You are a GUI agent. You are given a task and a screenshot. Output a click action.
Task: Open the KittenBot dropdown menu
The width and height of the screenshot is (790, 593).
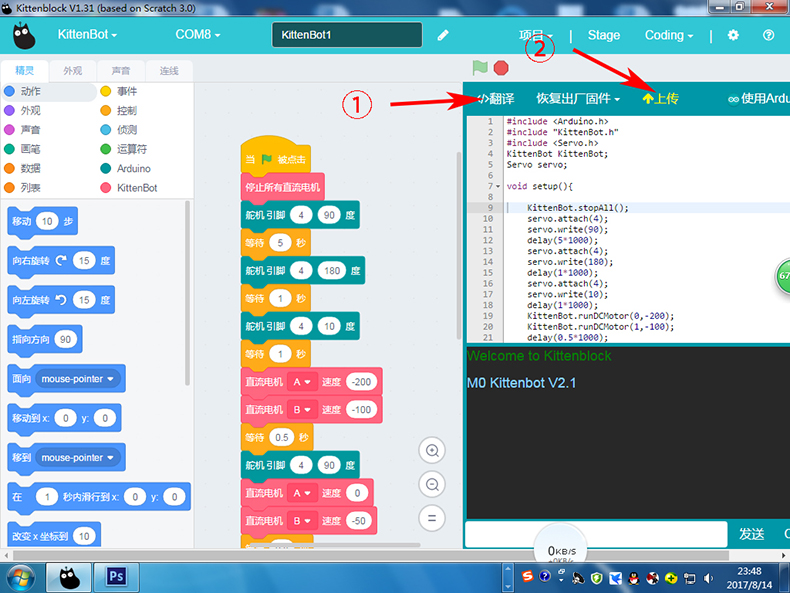[x=85, y=35]
